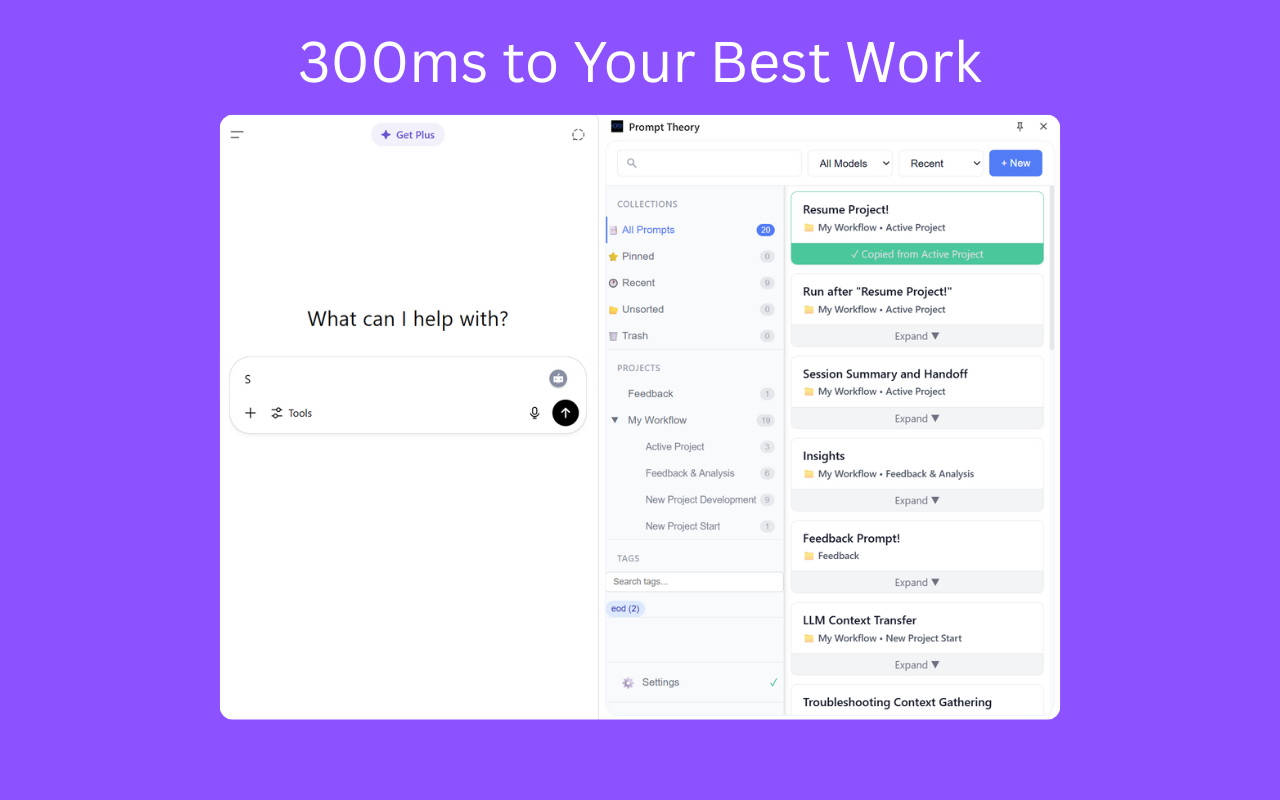Click the plus icon in the chat composer
This screenshot has height=800, width=1280.
(x=250, y=412)
